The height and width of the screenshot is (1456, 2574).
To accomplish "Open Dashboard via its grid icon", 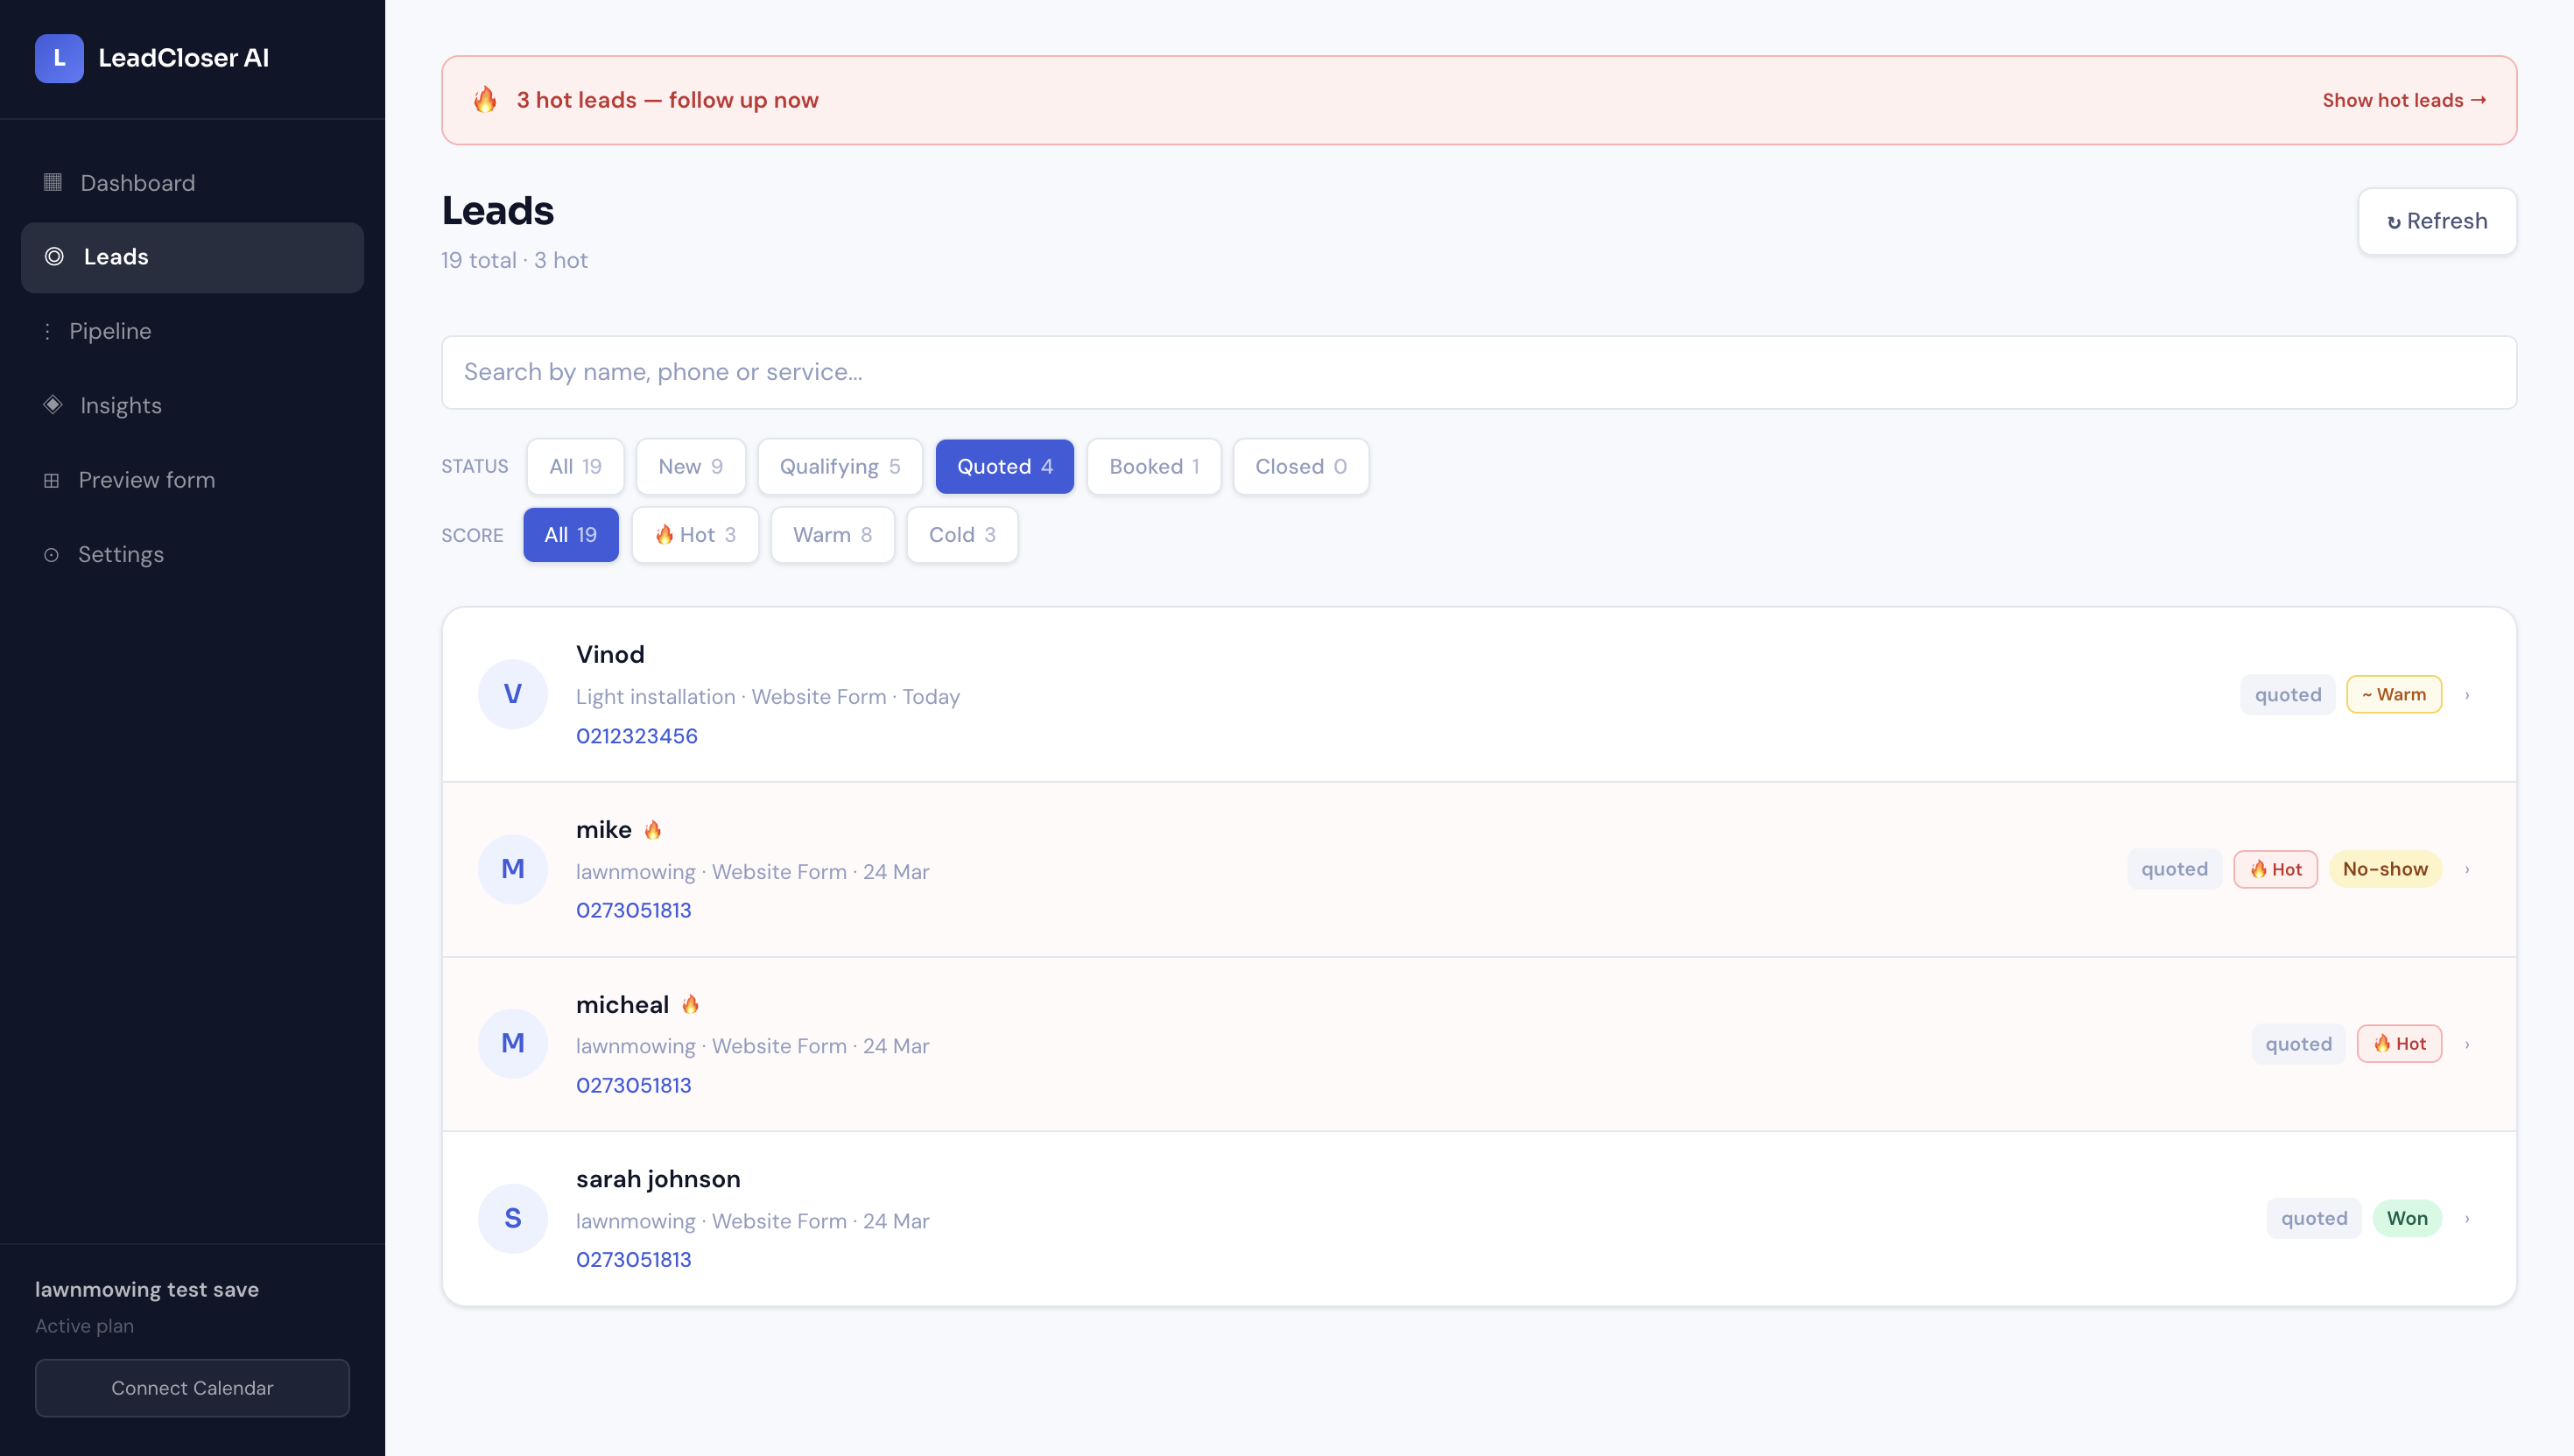I will 53,182.
